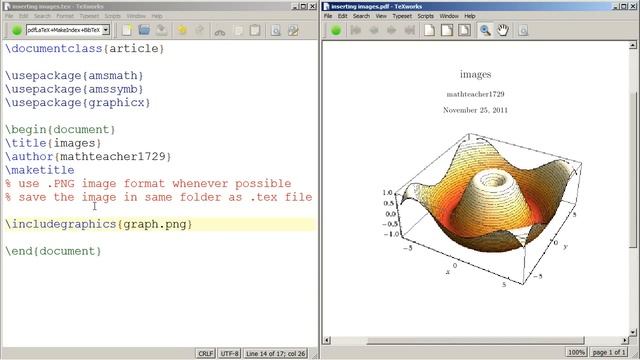The width and height of the screenshot is (640, 360).
Task: Click the Undo arrow icon in editor
Action: point(182,30)
